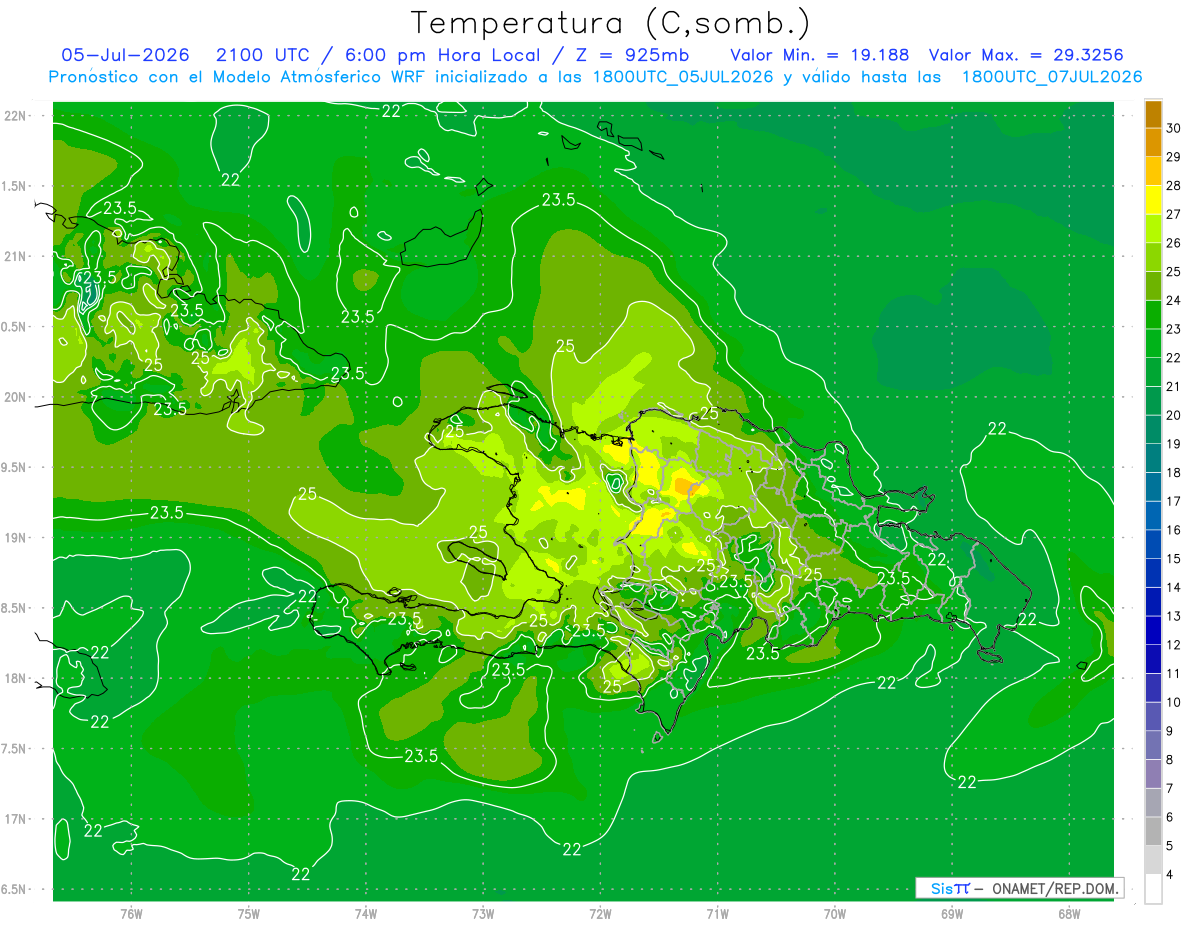Click the teal legend swatch between 18 and 19

1153,458
